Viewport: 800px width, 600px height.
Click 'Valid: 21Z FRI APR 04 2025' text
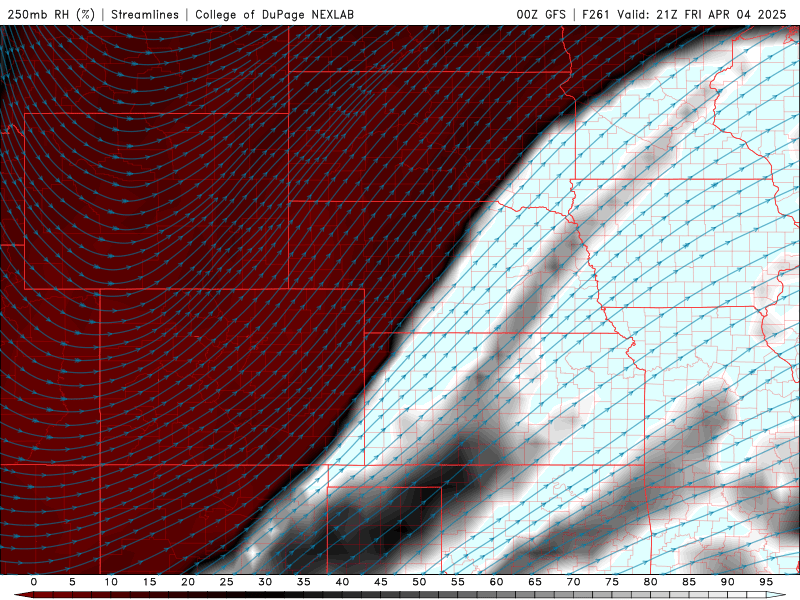coord(702,14)
